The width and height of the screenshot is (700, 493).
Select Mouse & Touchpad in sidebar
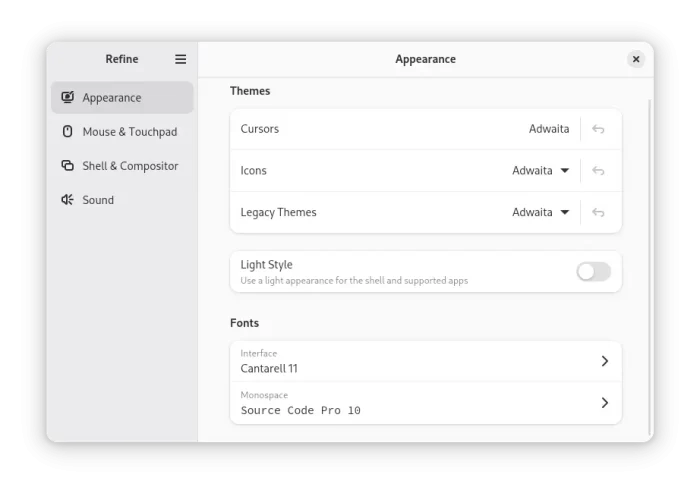pyautogui.click(x=122, y=131)
